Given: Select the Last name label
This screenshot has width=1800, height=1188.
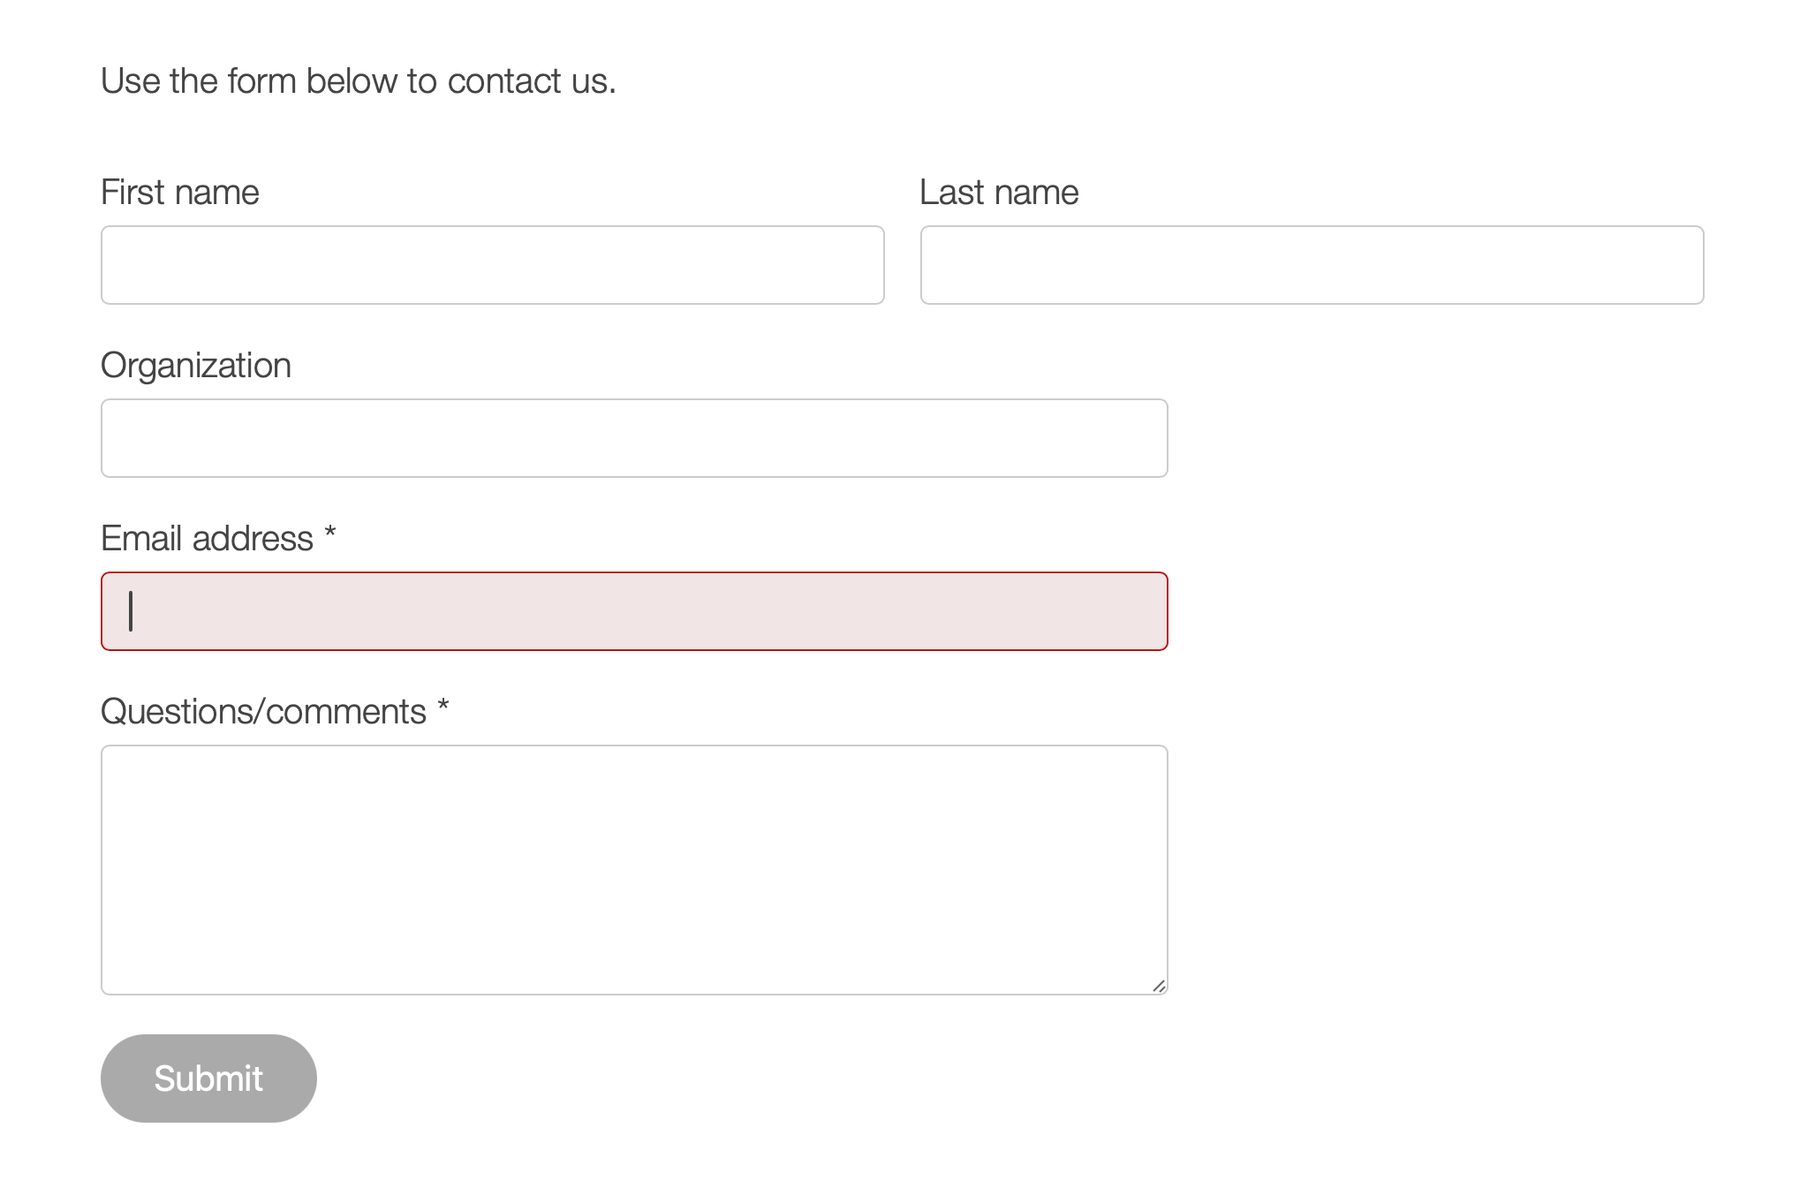Looking at the screenshot, I should click(998, 191).
